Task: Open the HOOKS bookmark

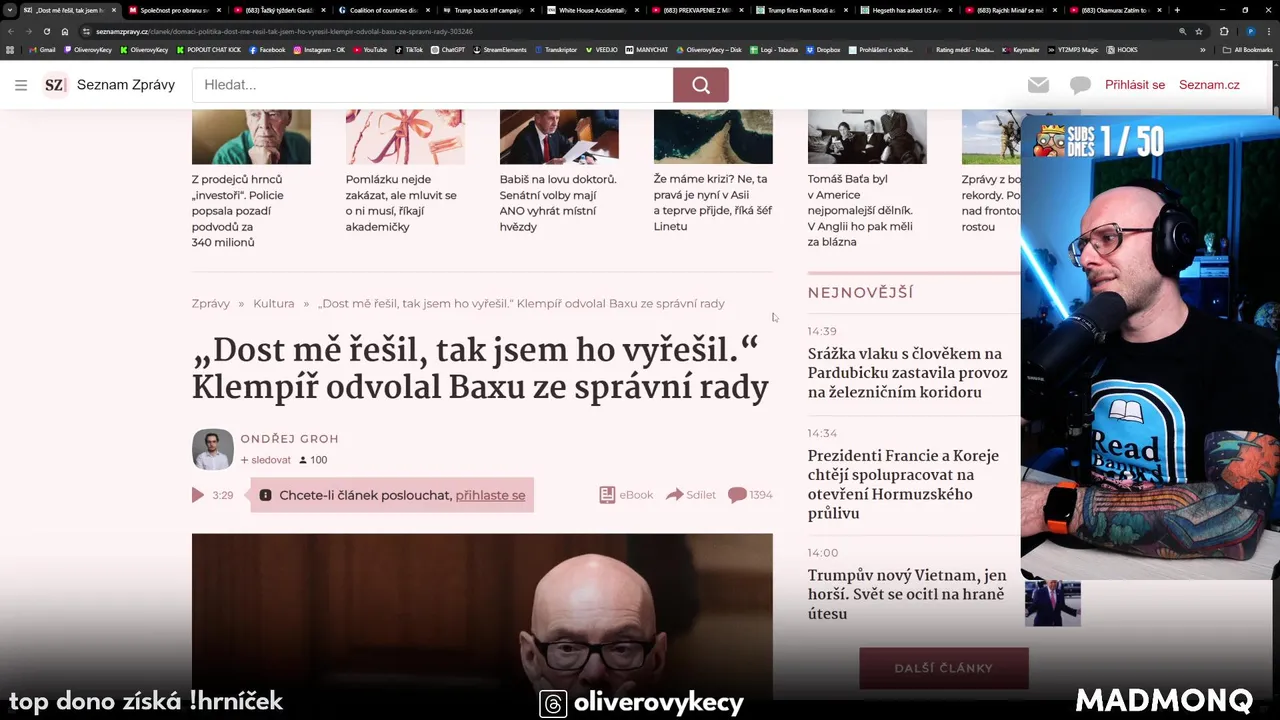Action: point(1122,50)
